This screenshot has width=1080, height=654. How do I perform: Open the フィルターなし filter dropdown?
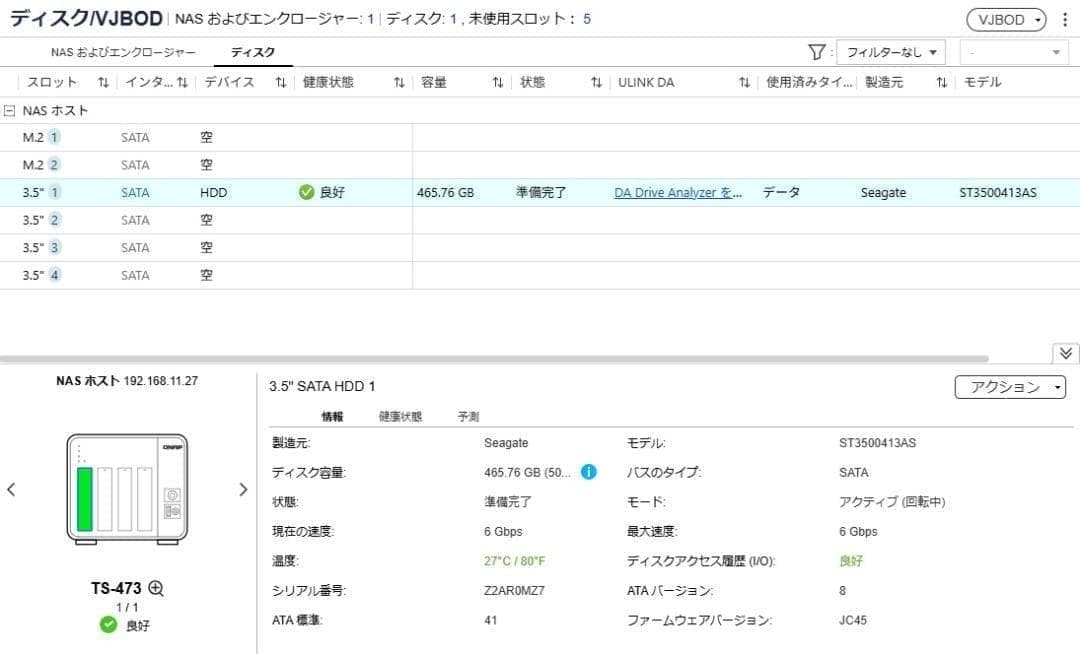point(891,52)
